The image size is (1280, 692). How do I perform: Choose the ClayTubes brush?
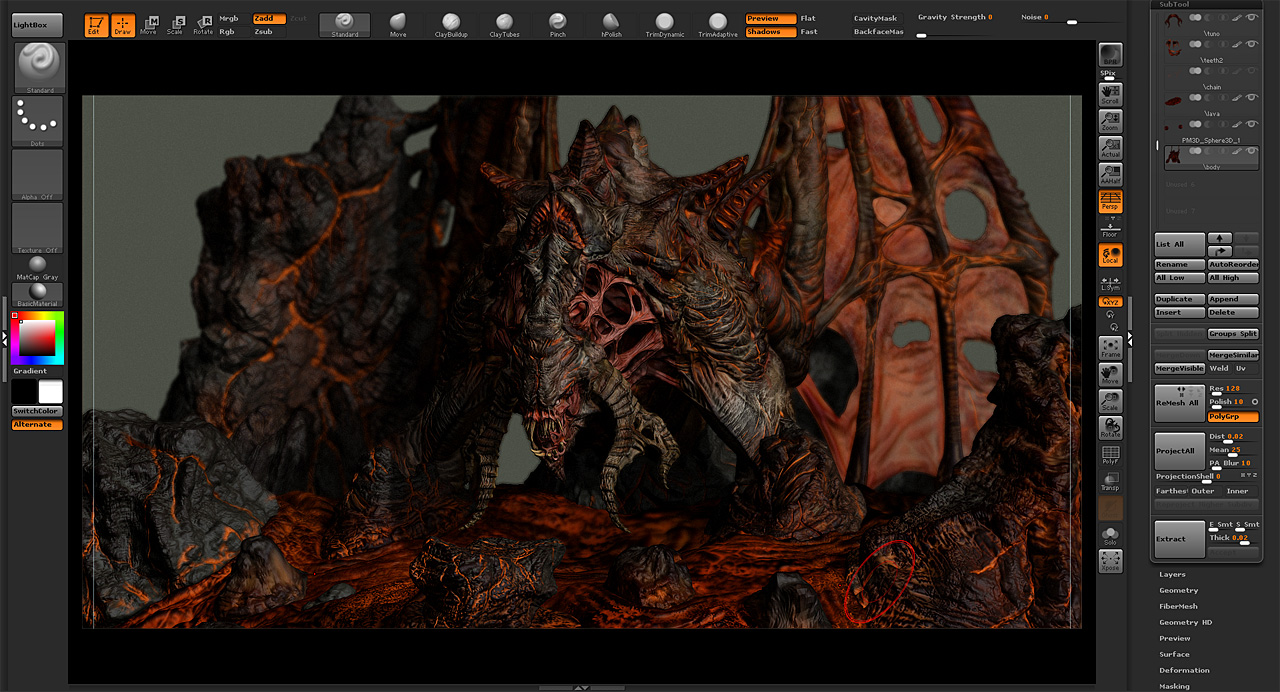pos(504,25)
